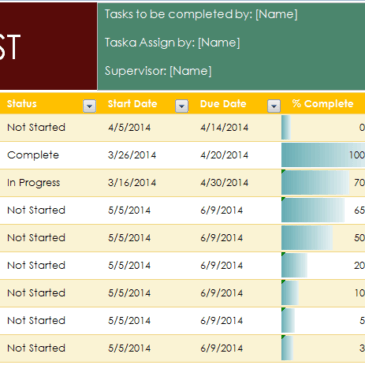Click the dark red title banner cell
The image size is (365, 365).
click(x=48, y=46)
